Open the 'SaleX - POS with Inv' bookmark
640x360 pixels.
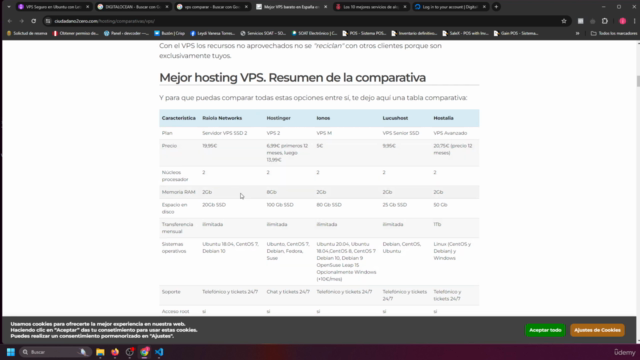[465, 33]
